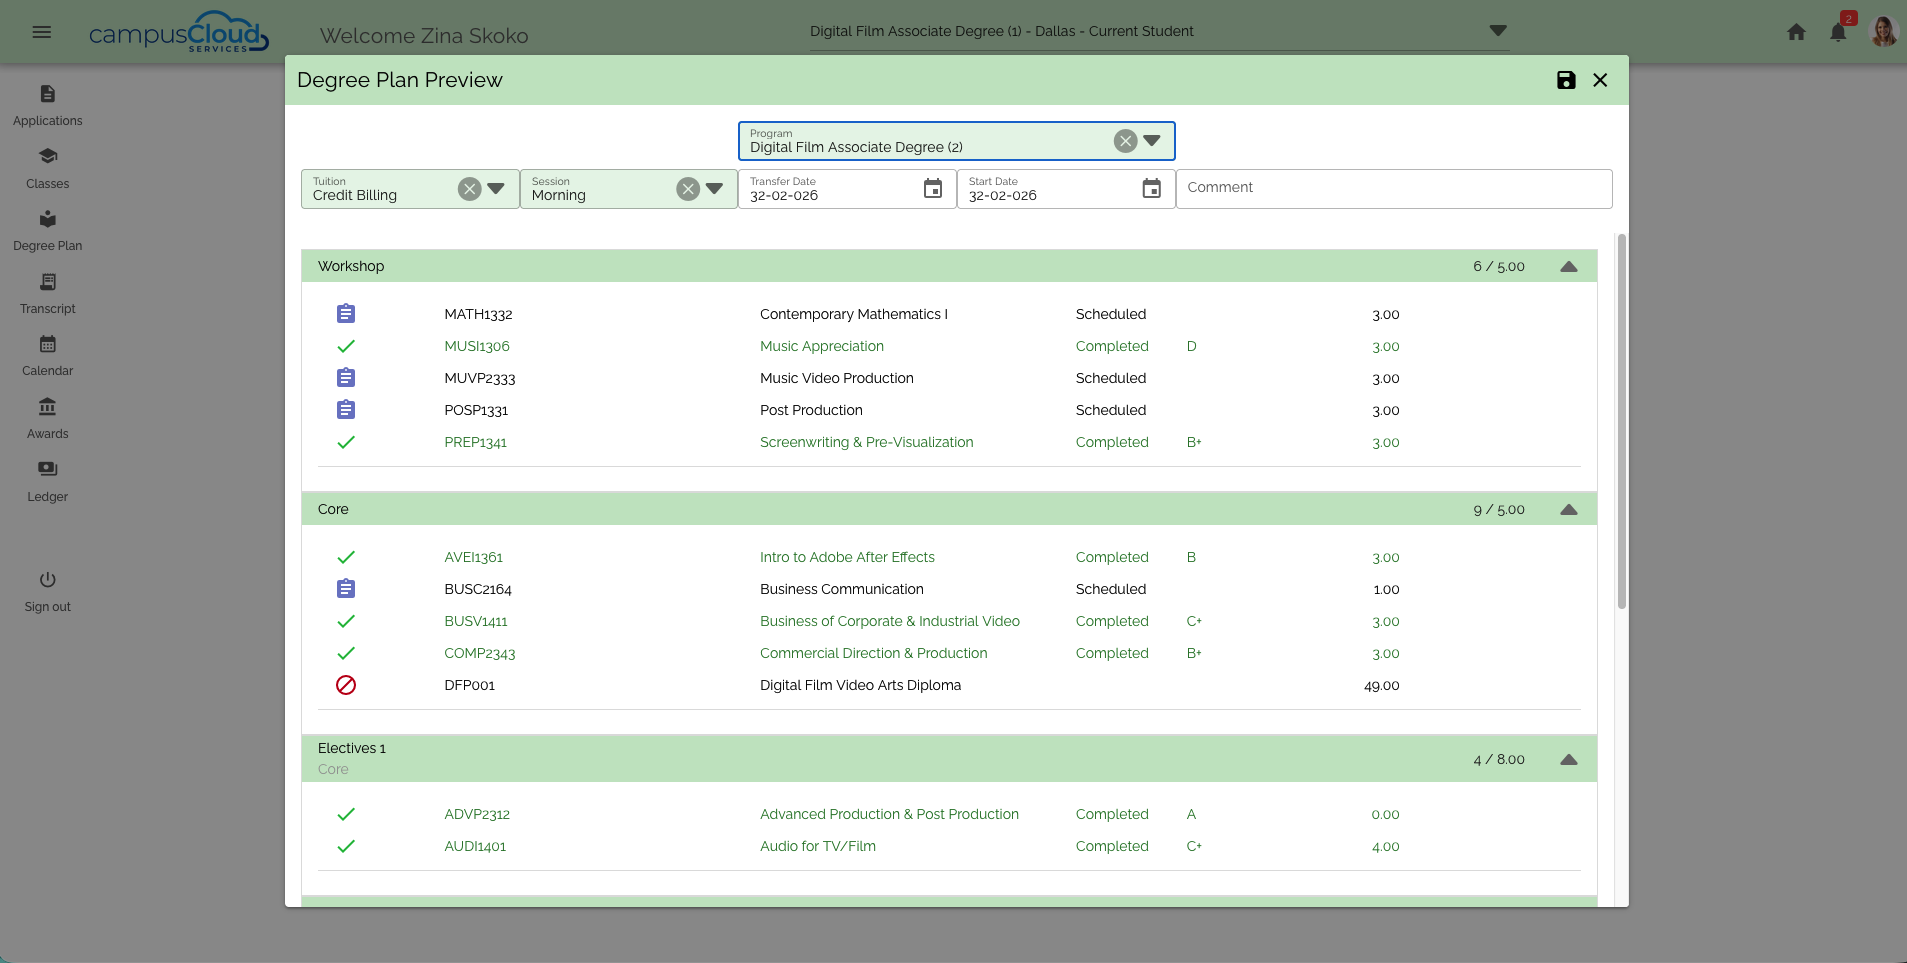Expand the student enrollment selector
The image size is (1907, 963).
pos(1497,31)
